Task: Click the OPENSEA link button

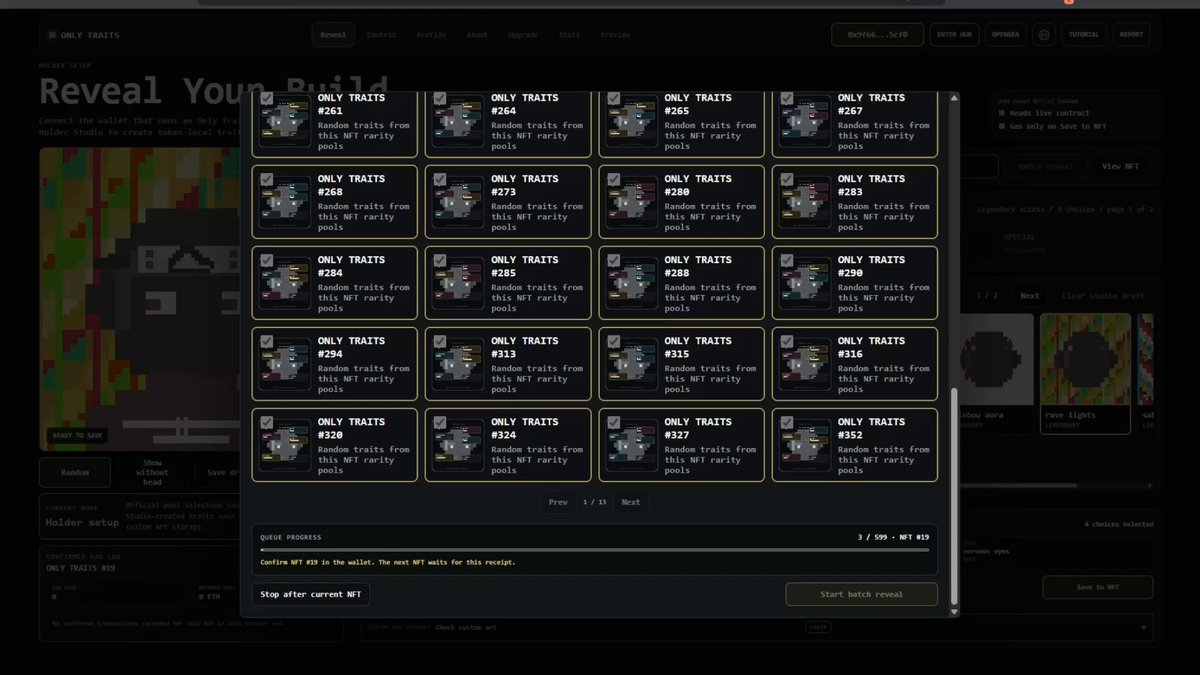Action: pyautogui.click(x=1005, y=35)
